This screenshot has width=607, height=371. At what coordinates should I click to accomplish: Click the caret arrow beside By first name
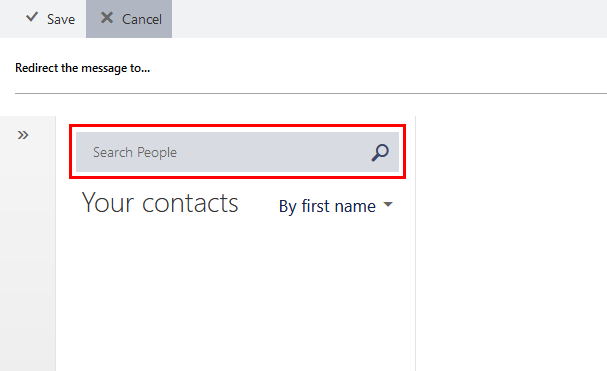[388, 204]
